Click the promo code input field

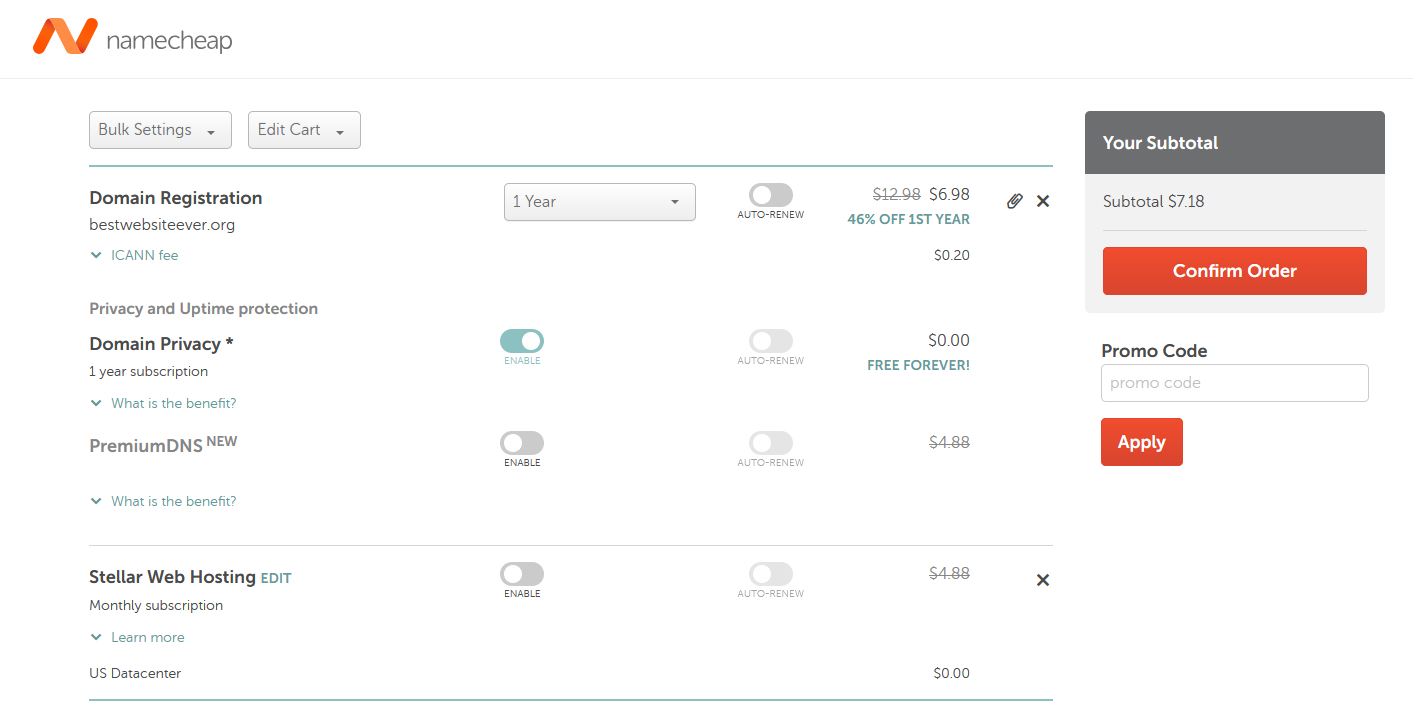click(x=1234, y=383)
